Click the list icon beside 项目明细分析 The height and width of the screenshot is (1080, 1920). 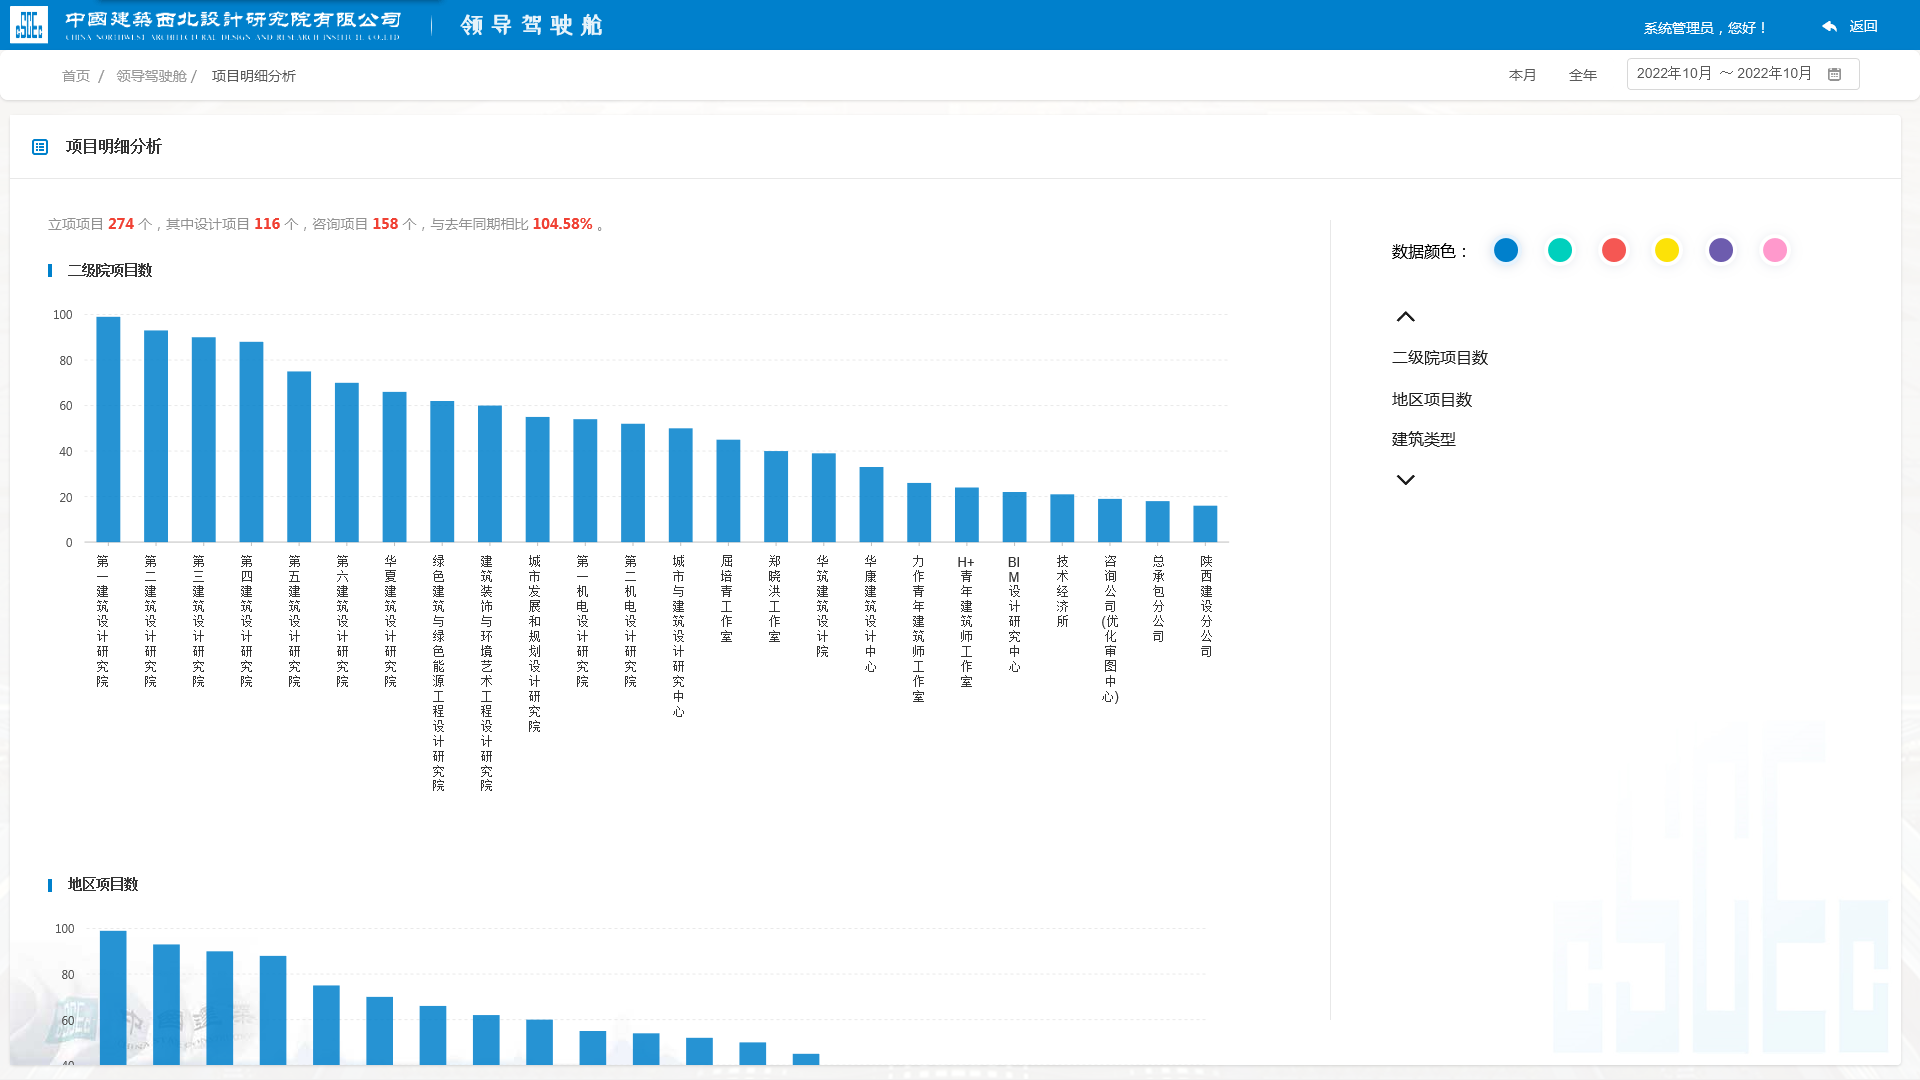(40, 147)
